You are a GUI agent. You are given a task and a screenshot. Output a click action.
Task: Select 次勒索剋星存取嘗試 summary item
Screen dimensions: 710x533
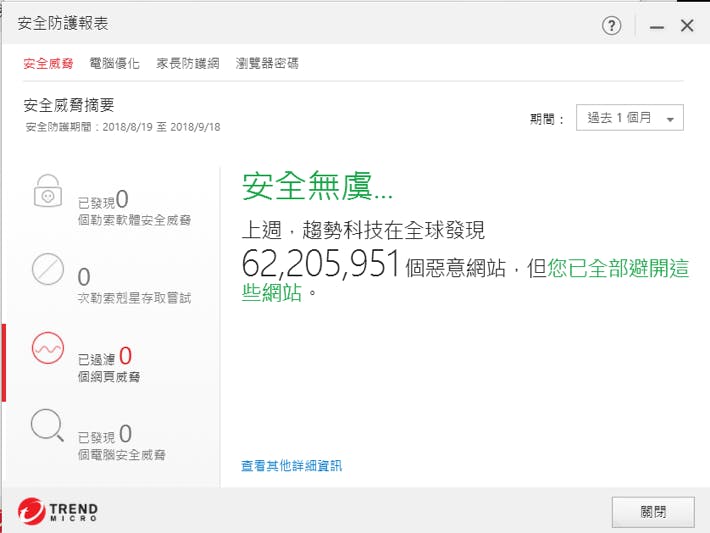click(134, 297)
